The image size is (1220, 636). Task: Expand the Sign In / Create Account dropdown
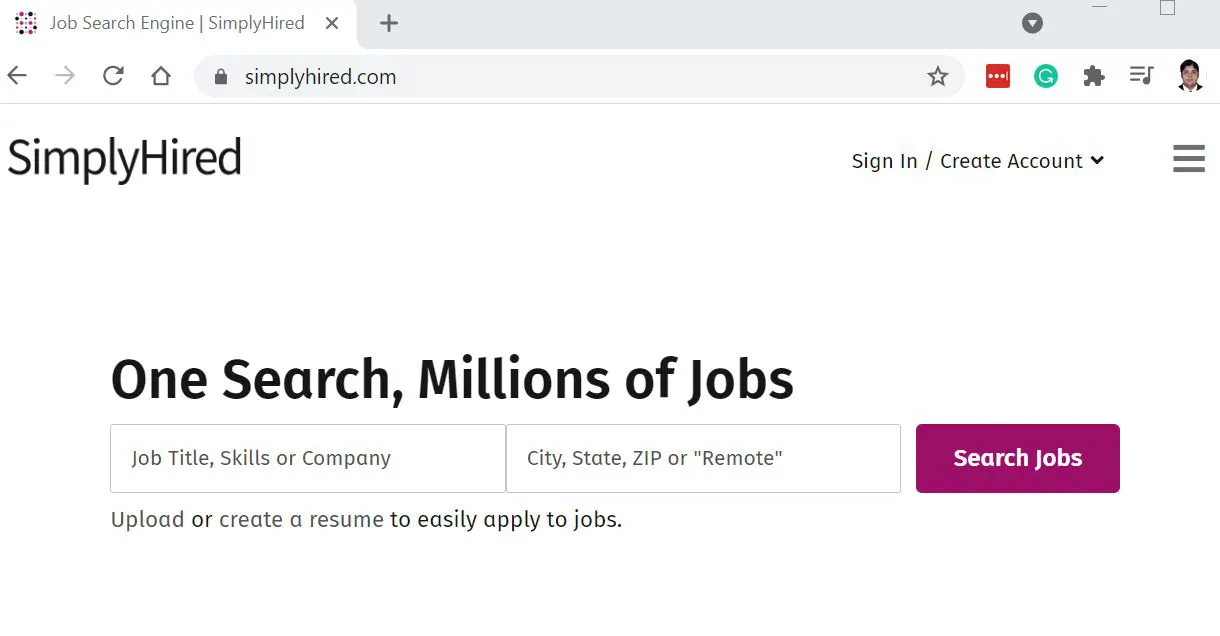pos(977,161)
